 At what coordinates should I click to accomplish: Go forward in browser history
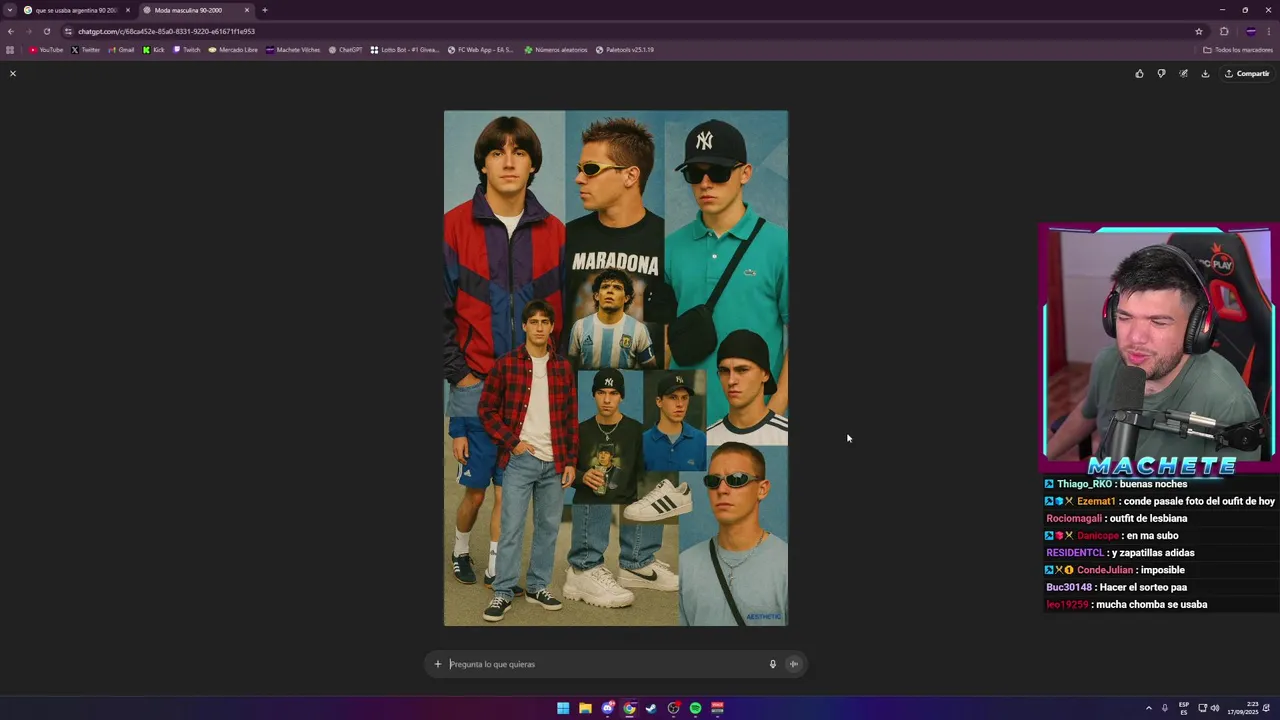click(28, 31)
